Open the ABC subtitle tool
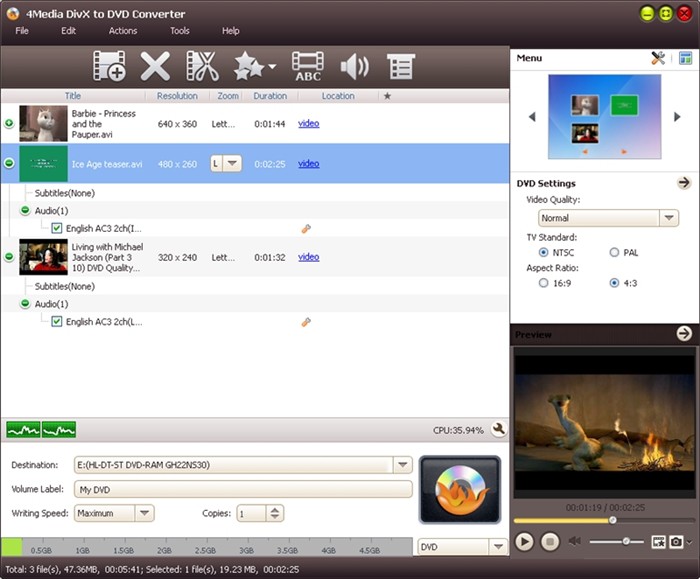The height and width of the screenshot is (579, 700). click(x=308, y=67)
